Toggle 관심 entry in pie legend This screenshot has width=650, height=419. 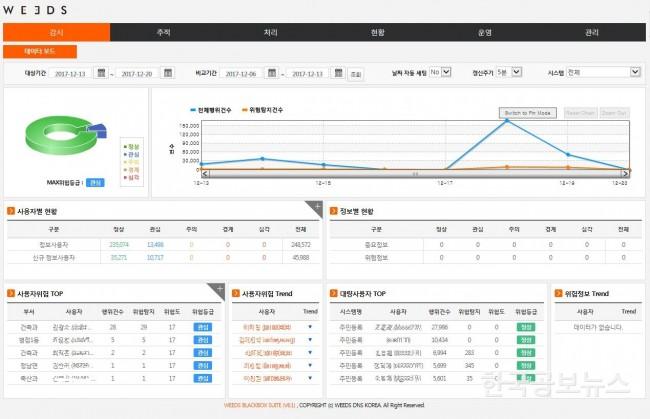(x=132, y=155)
